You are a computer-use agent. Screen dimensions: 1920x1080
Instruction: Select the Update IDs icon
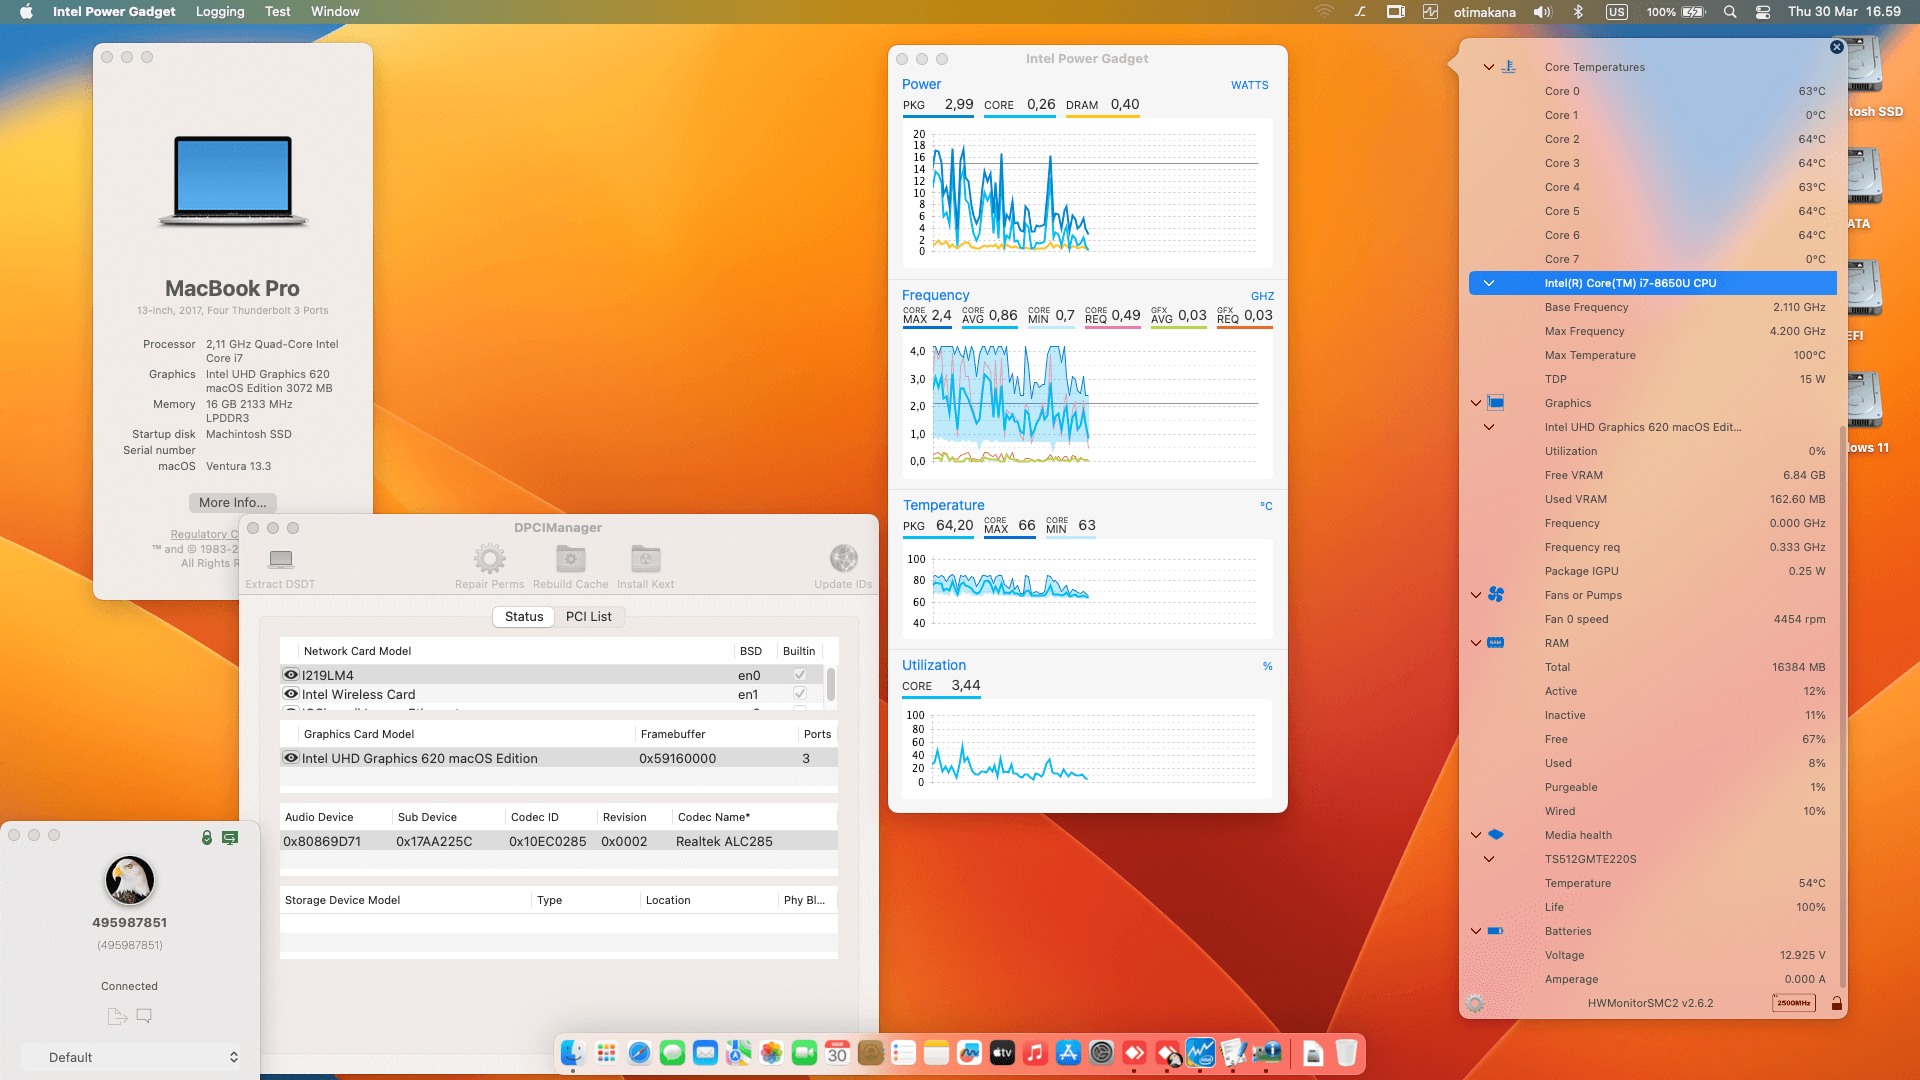click(843, 560)
